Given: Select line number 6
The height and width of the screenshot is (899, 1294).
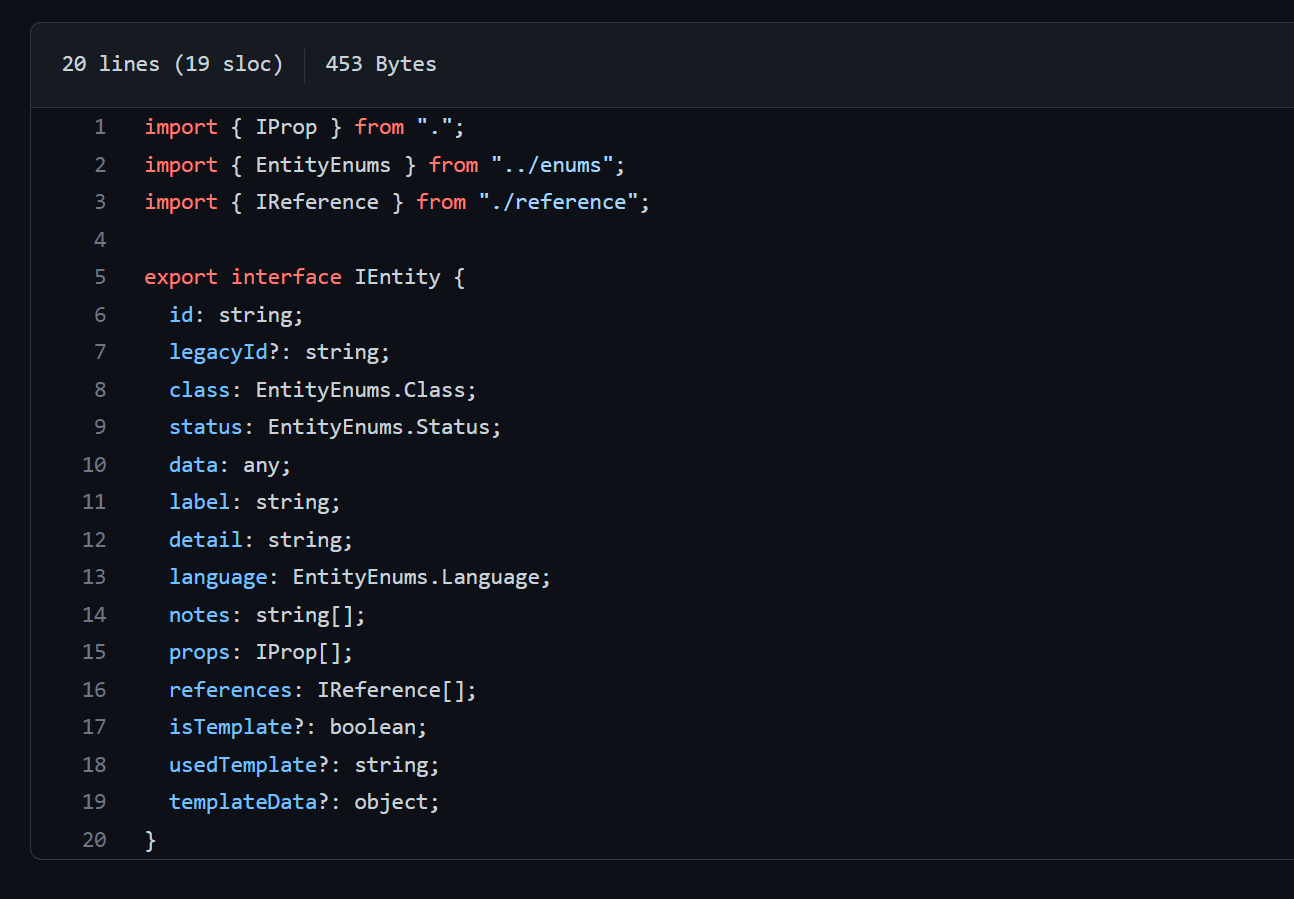Looking at the screenshot, I should point(99,315).
